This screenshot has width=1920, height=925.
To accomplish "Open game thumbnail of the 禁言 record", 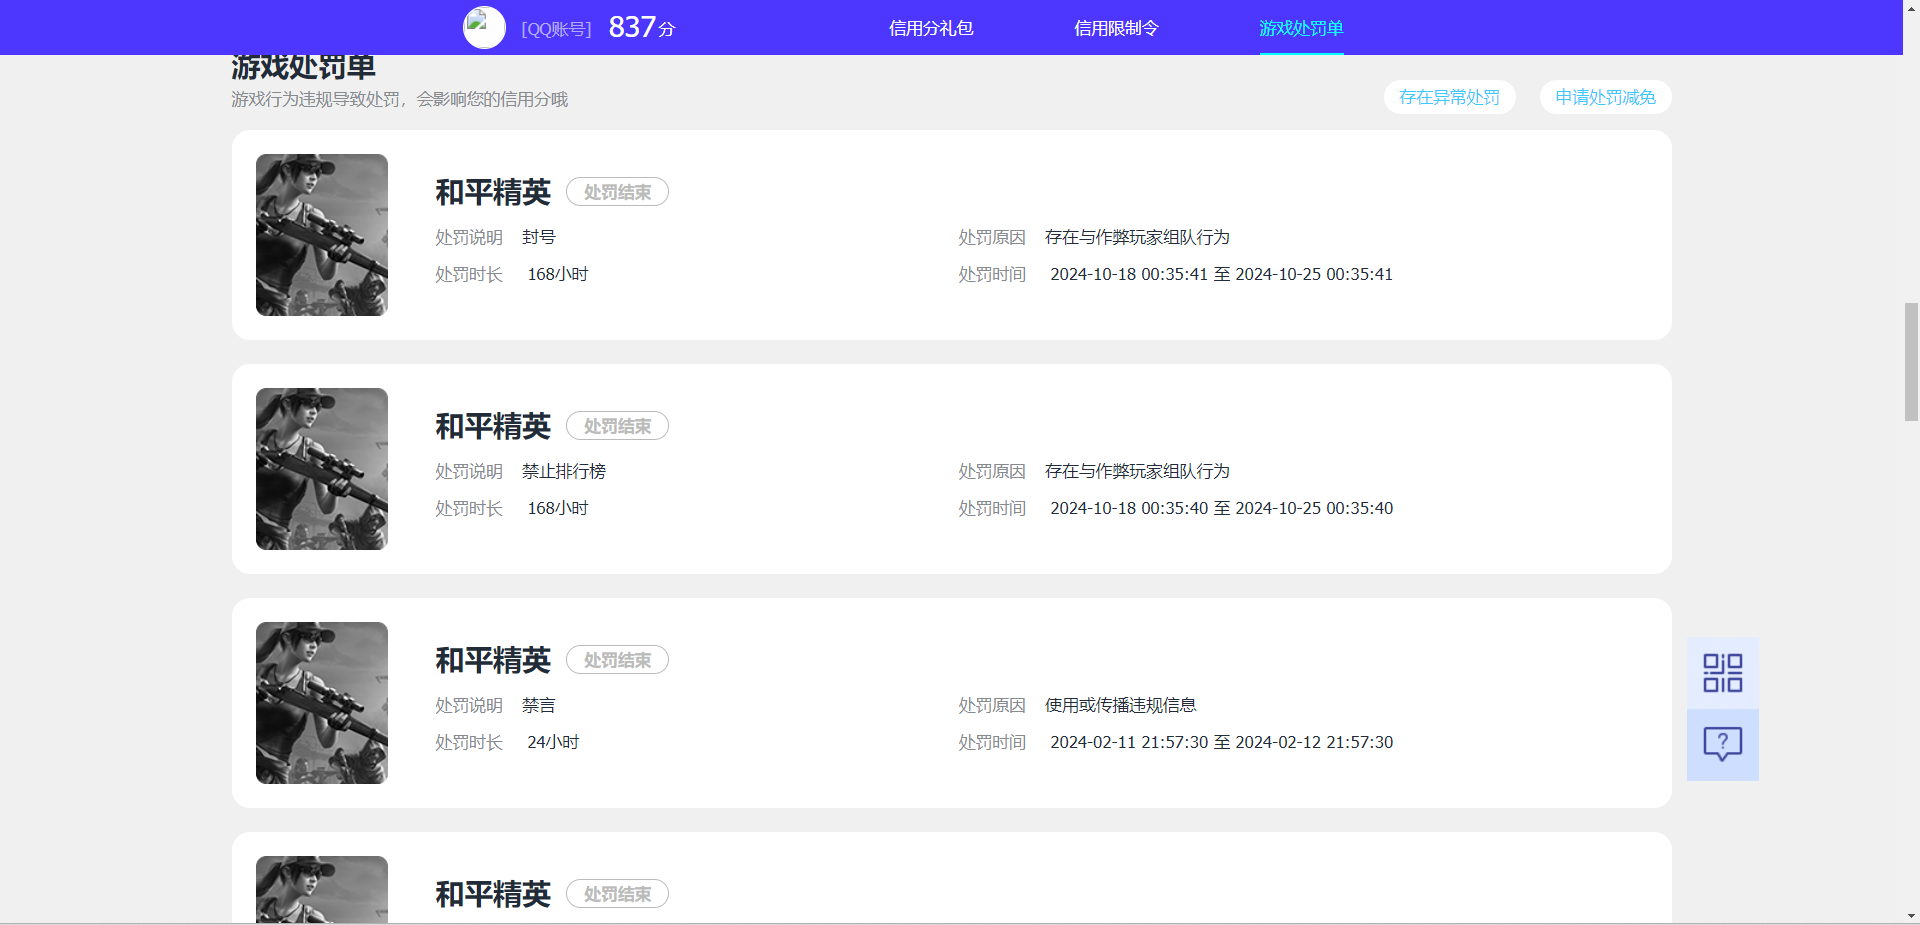I will 322,703.
